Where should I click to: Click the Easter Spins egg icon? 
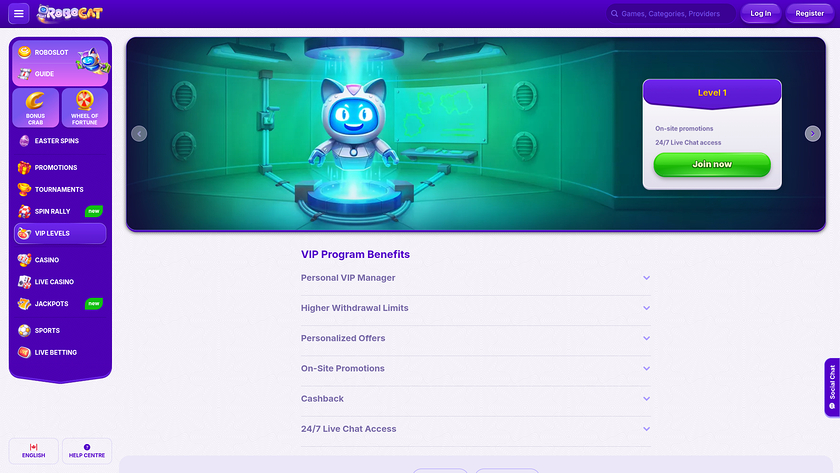click(x=24, y=141)
